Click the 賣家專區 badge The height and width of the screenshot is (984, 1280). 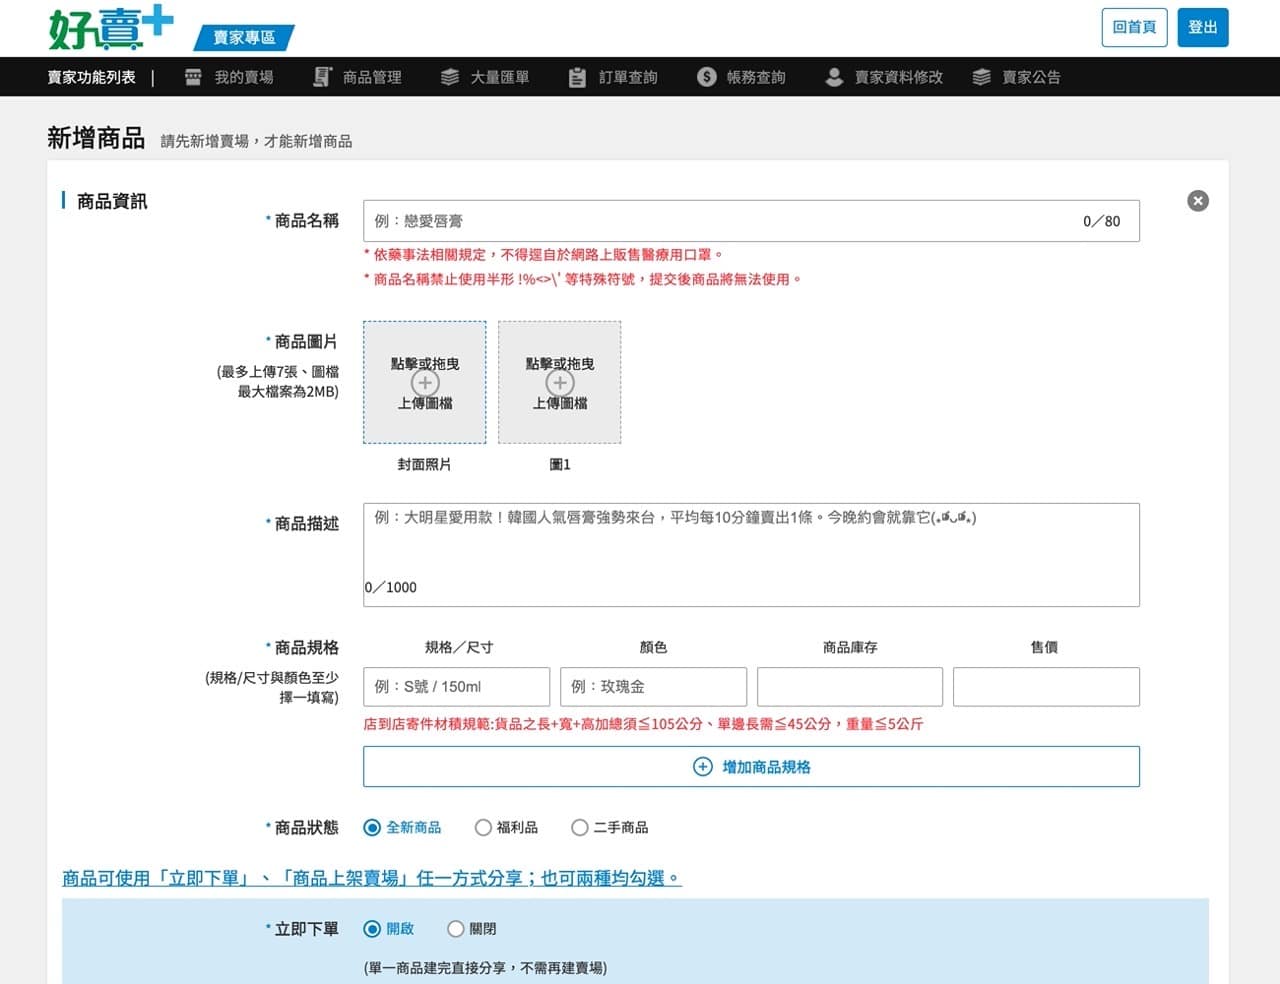[244, 38]
